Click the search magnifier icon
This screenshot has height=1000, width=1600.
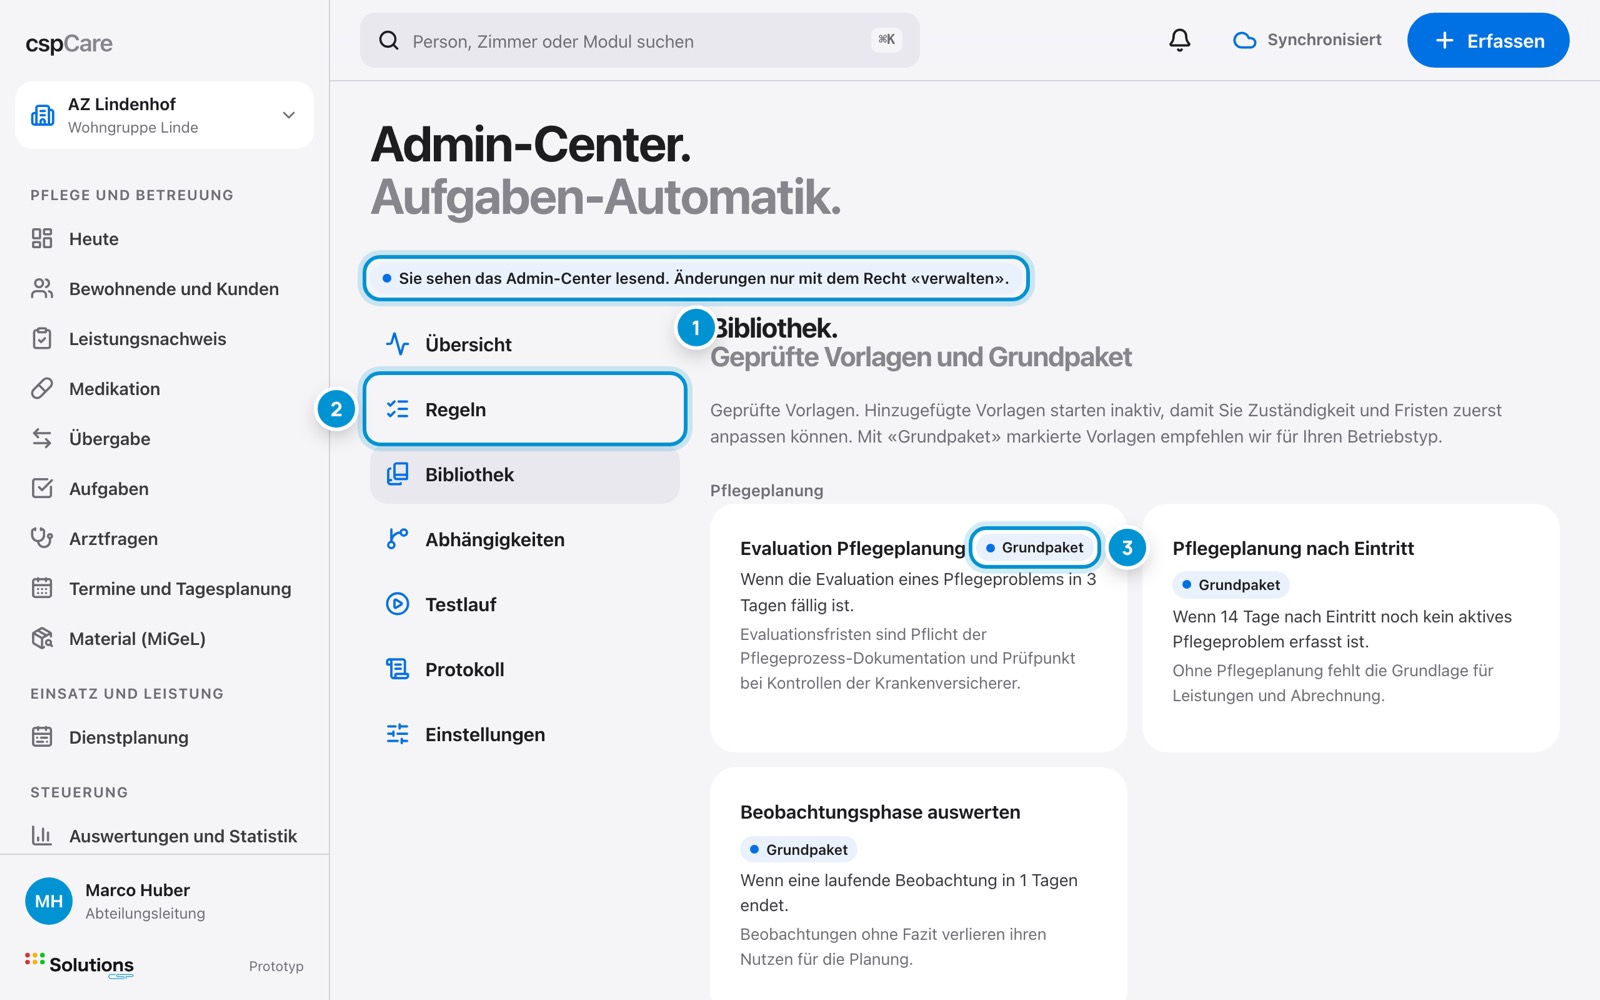pos(389,41)
